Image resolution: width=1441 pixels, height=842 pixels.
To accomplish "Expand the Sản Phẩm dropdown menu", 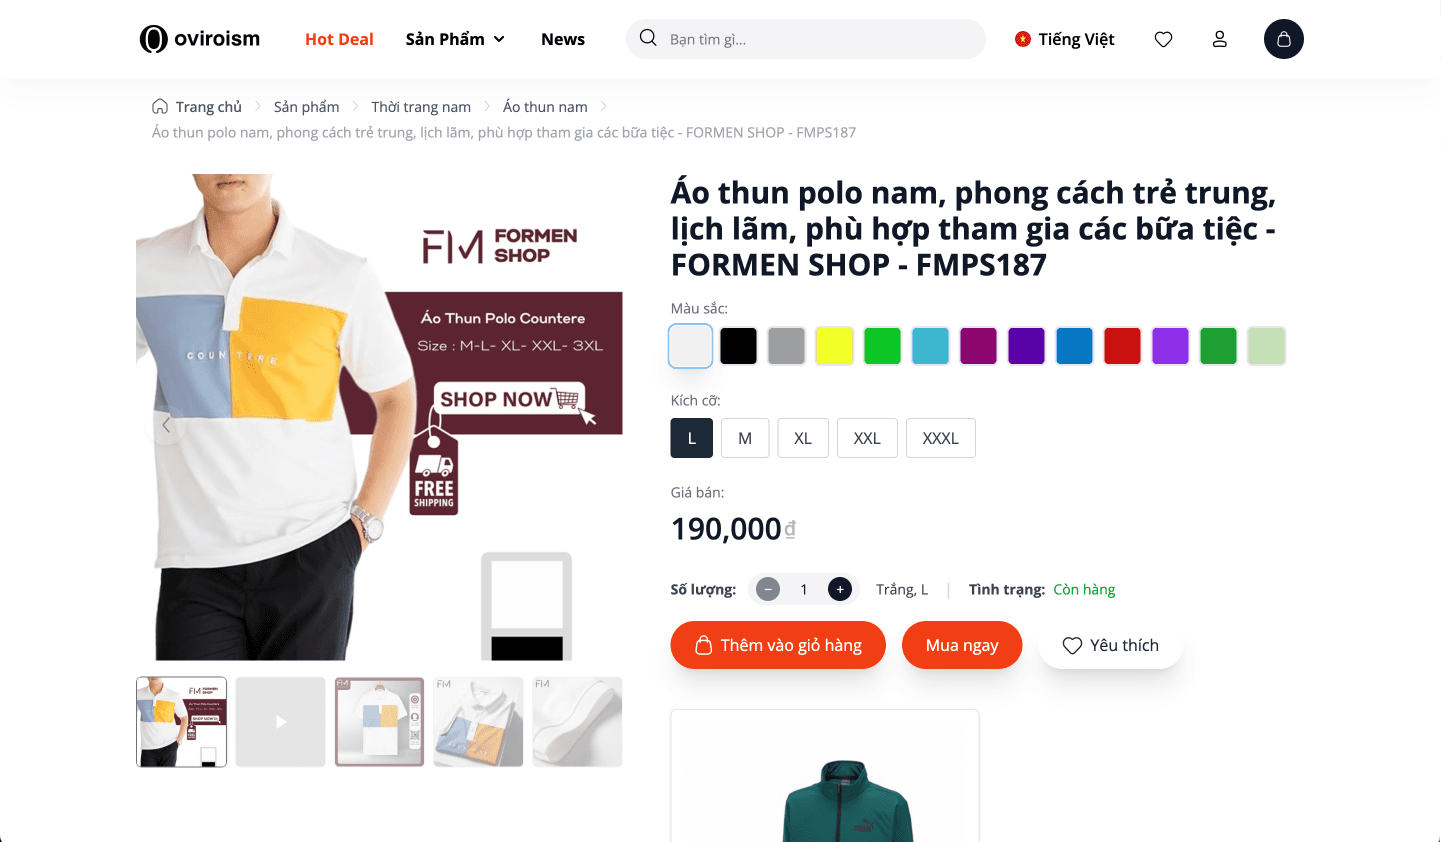I will (455, 39).
